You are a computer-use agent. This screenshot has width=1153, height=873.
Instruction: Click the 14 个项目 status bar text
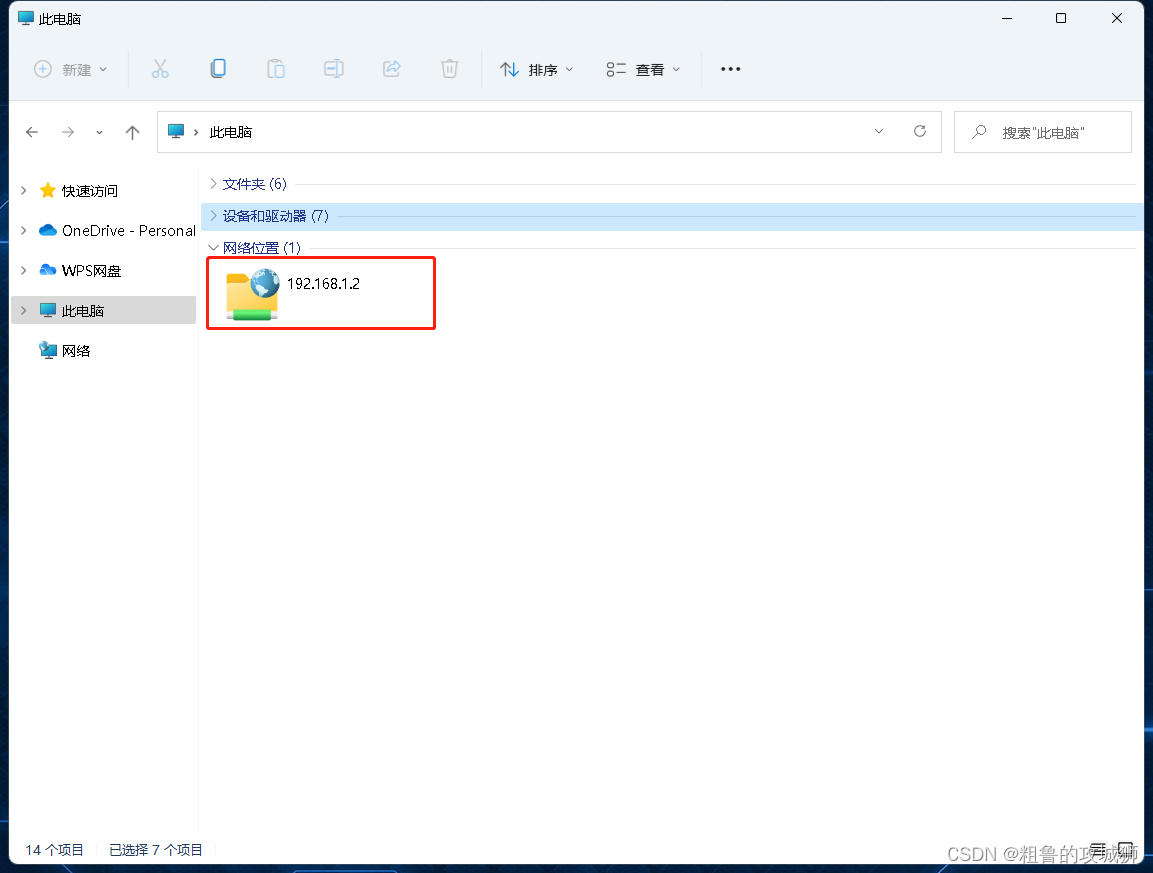click(54, 850)
